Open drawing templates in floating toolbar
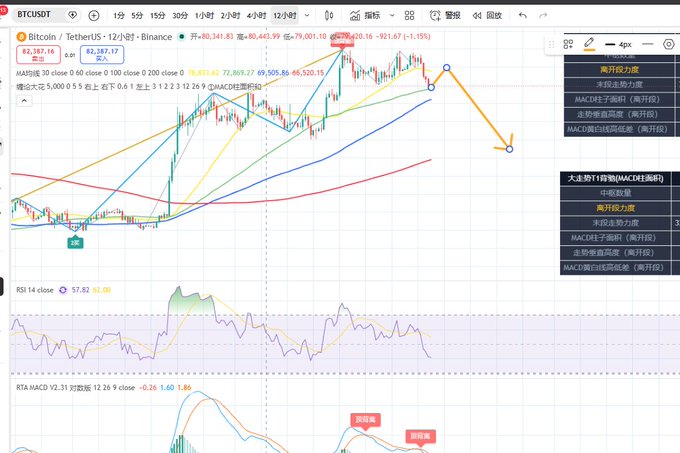 click(568, 44)
